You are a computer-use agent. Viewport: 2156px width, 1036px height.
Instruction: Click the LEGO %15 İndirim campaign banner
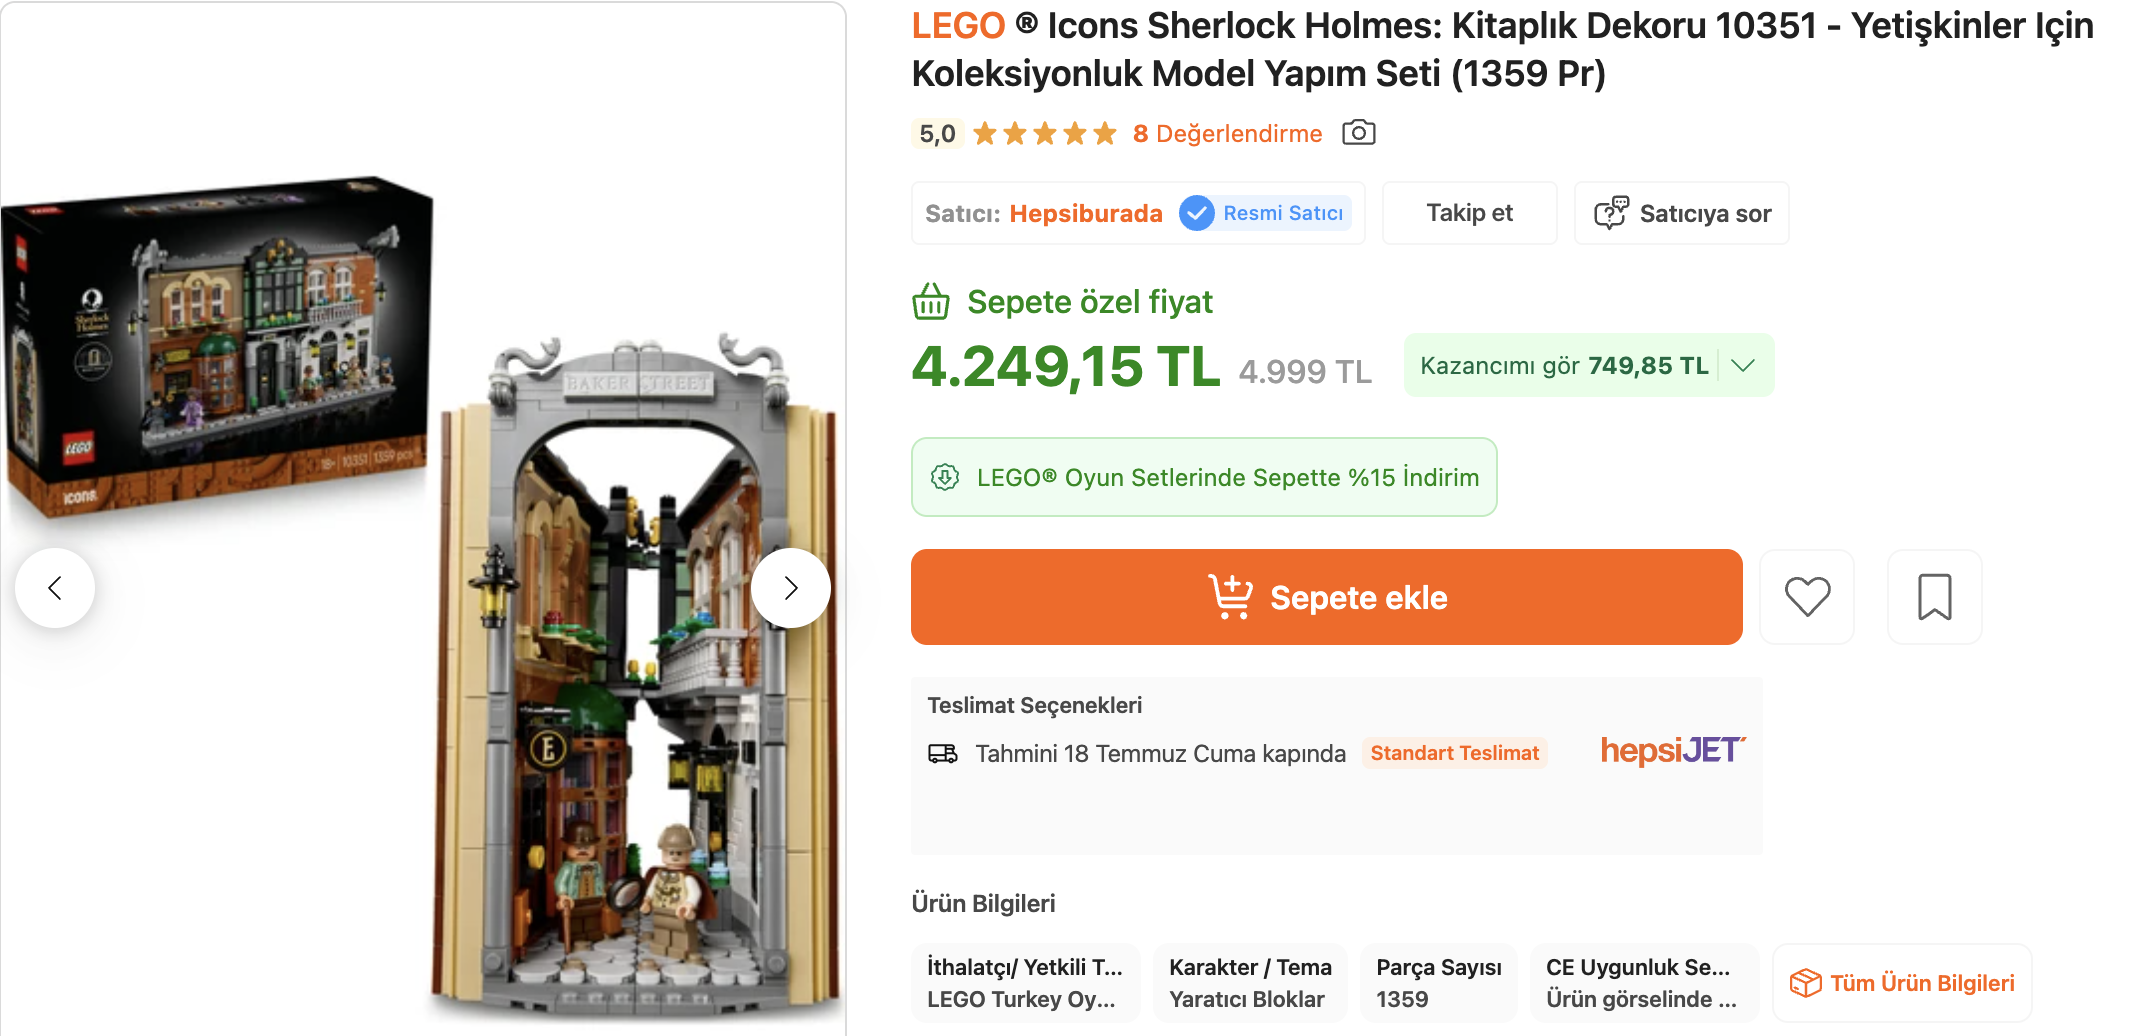coord(1204,477)
